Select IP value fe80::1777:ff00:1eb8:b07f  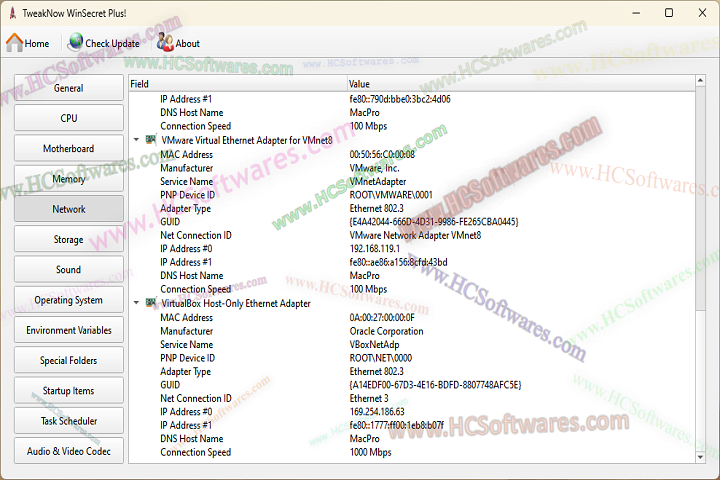(x=396, y=425)
